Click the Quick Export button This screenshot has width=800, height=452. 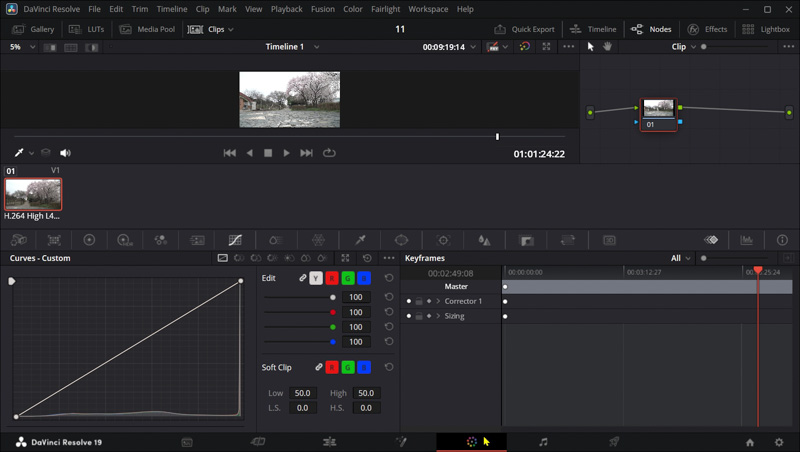[524, 30]
